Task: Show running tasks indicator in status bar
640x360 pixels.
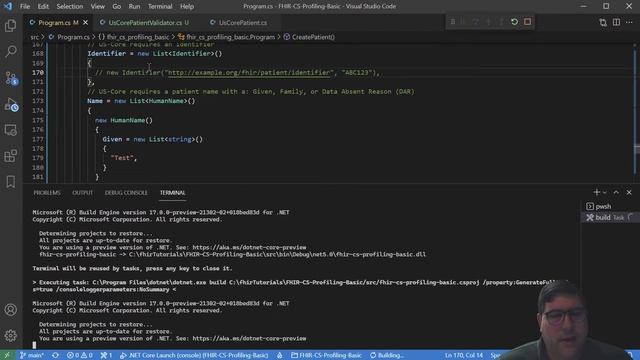Action: (106, 355)
